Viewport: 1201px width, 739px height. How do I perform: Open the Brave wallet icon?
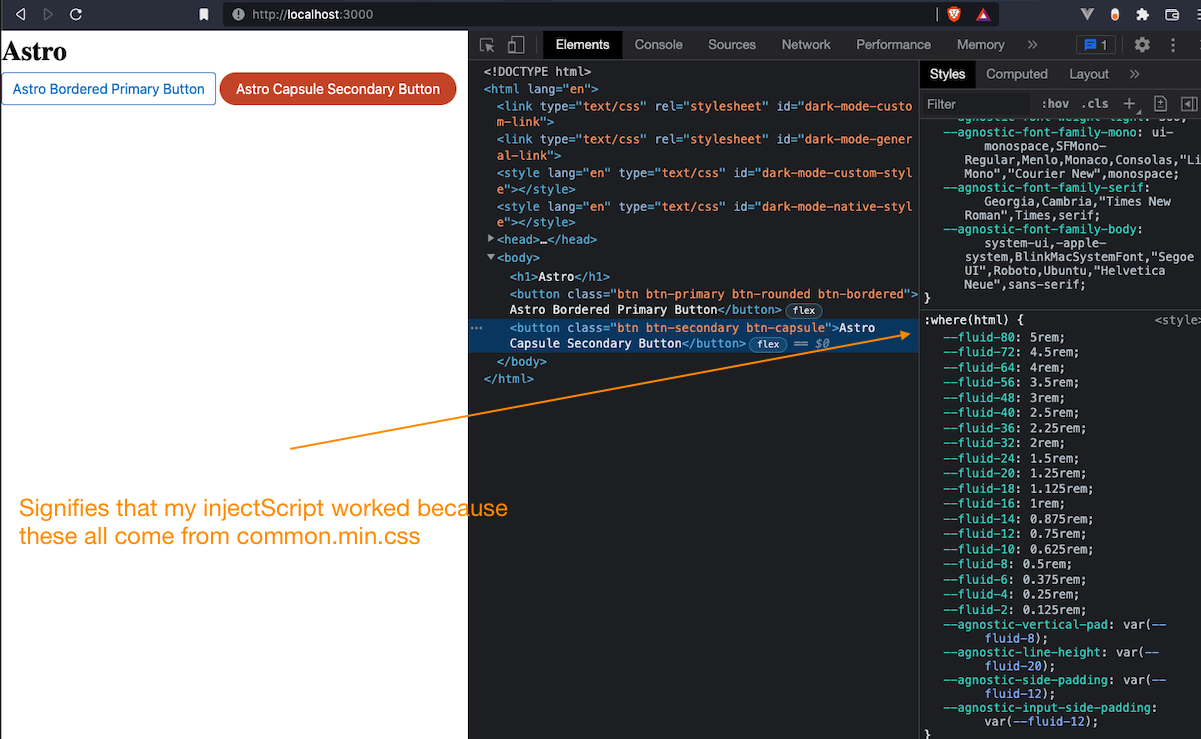(1171, 14)
